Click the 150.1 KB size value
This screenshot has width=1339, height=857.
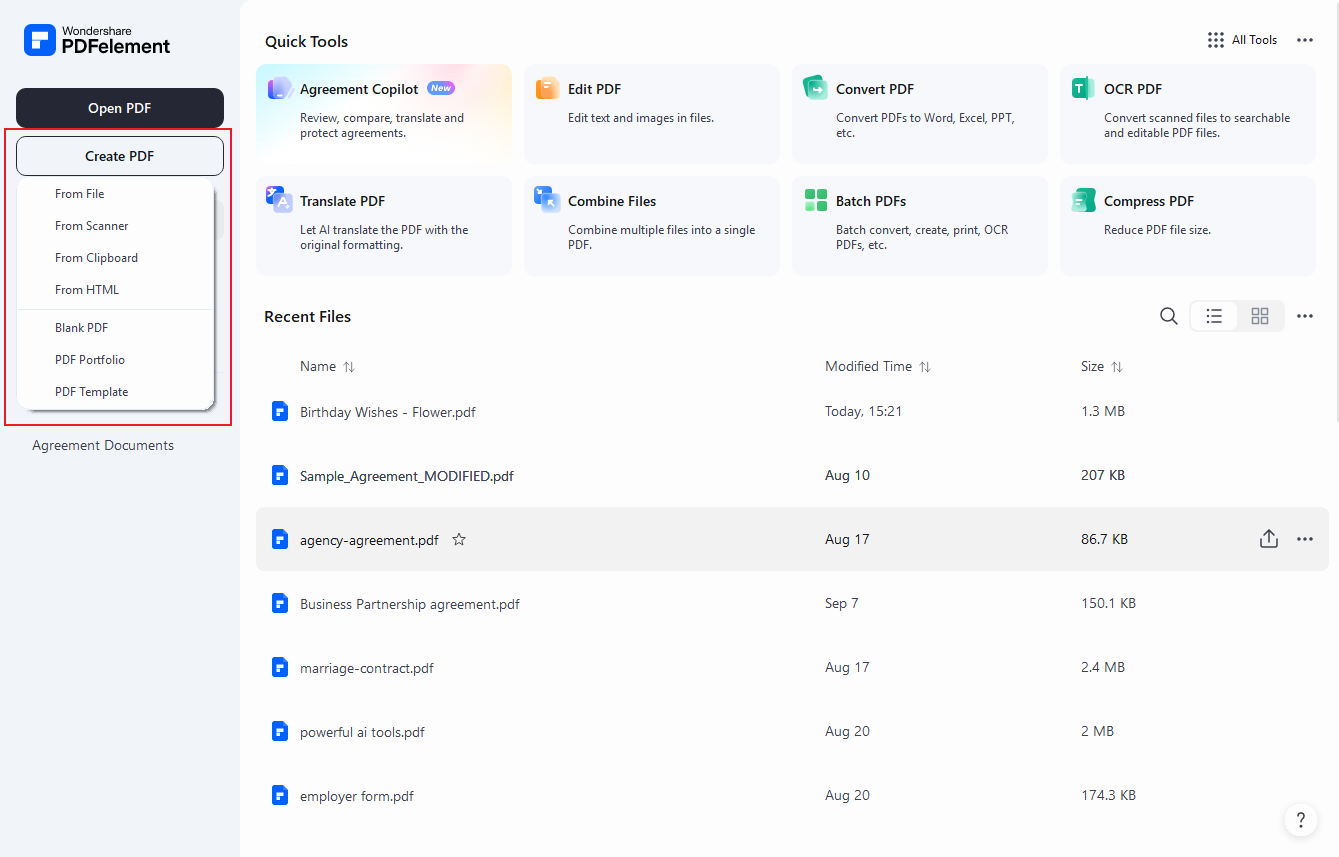(1108, 603)
